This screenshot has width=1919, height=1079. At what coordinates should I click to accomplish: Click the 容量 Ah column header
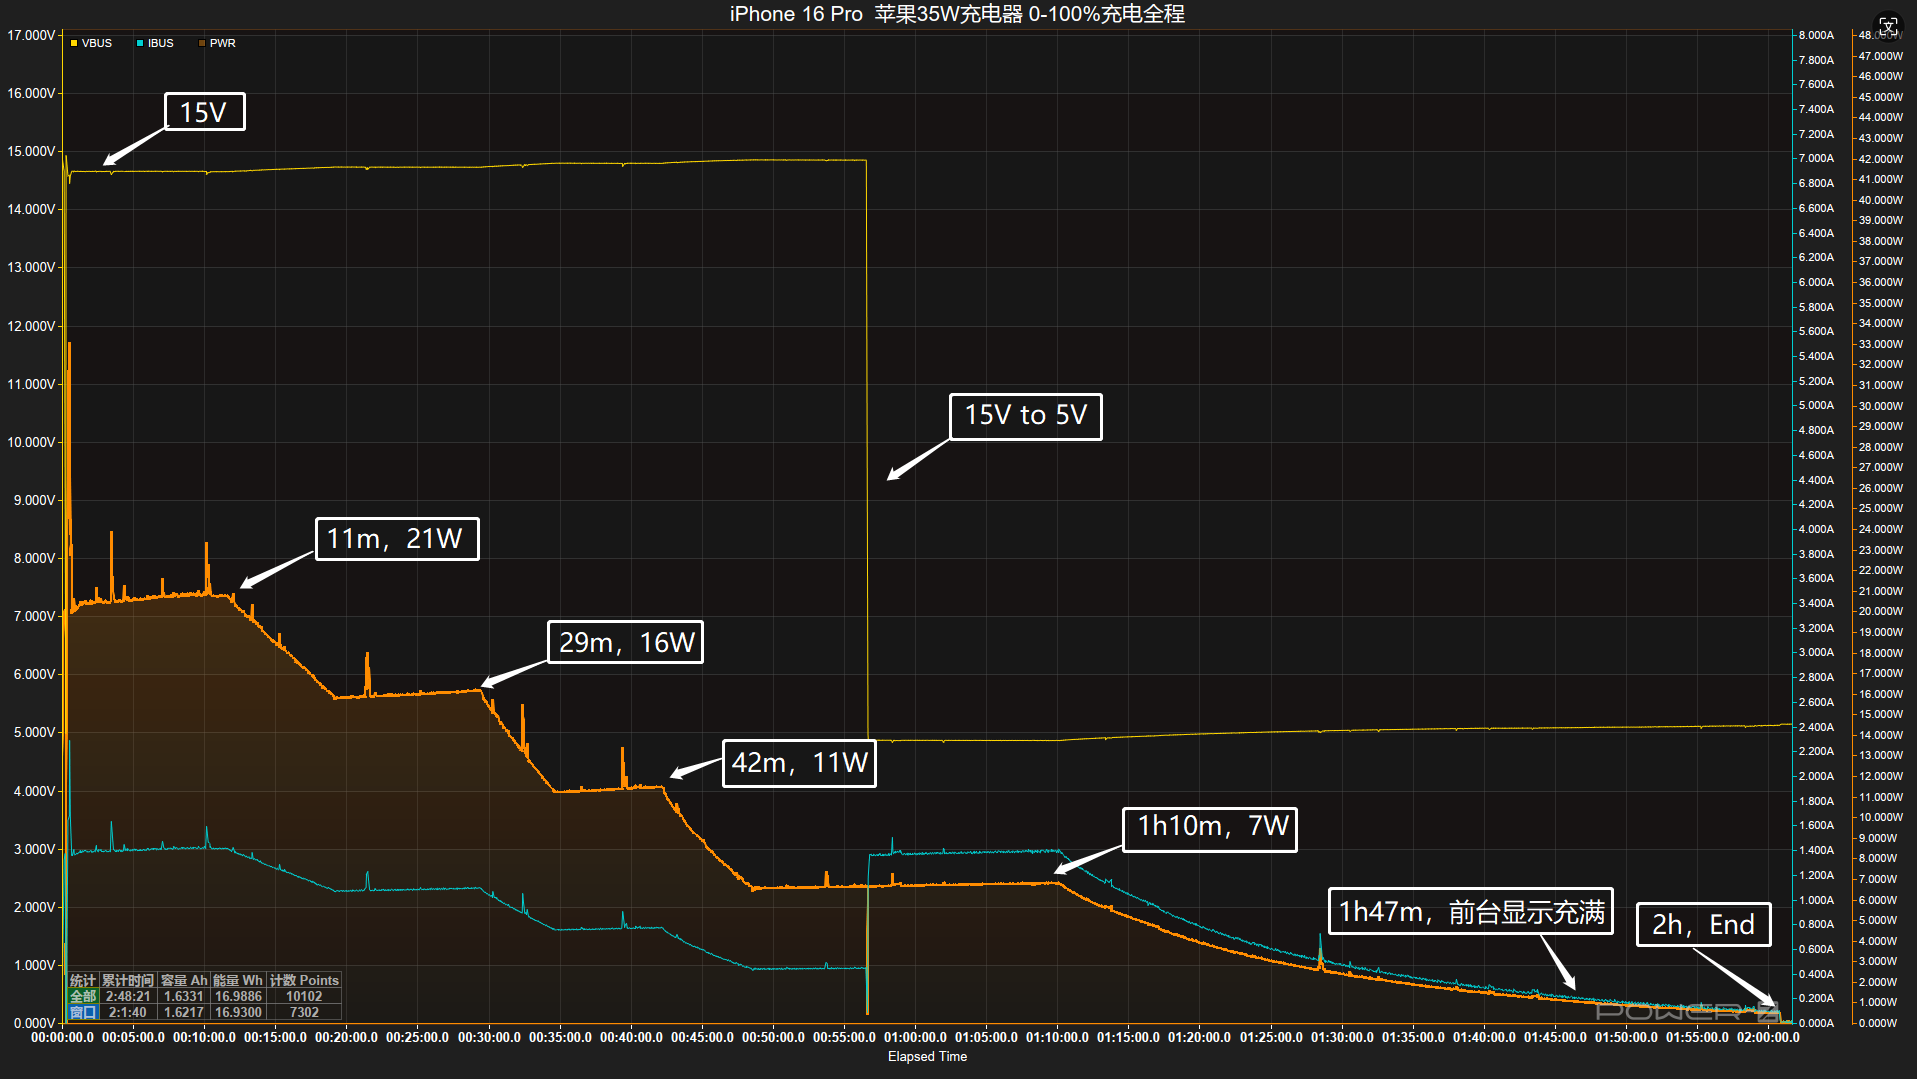pos(184,980)
